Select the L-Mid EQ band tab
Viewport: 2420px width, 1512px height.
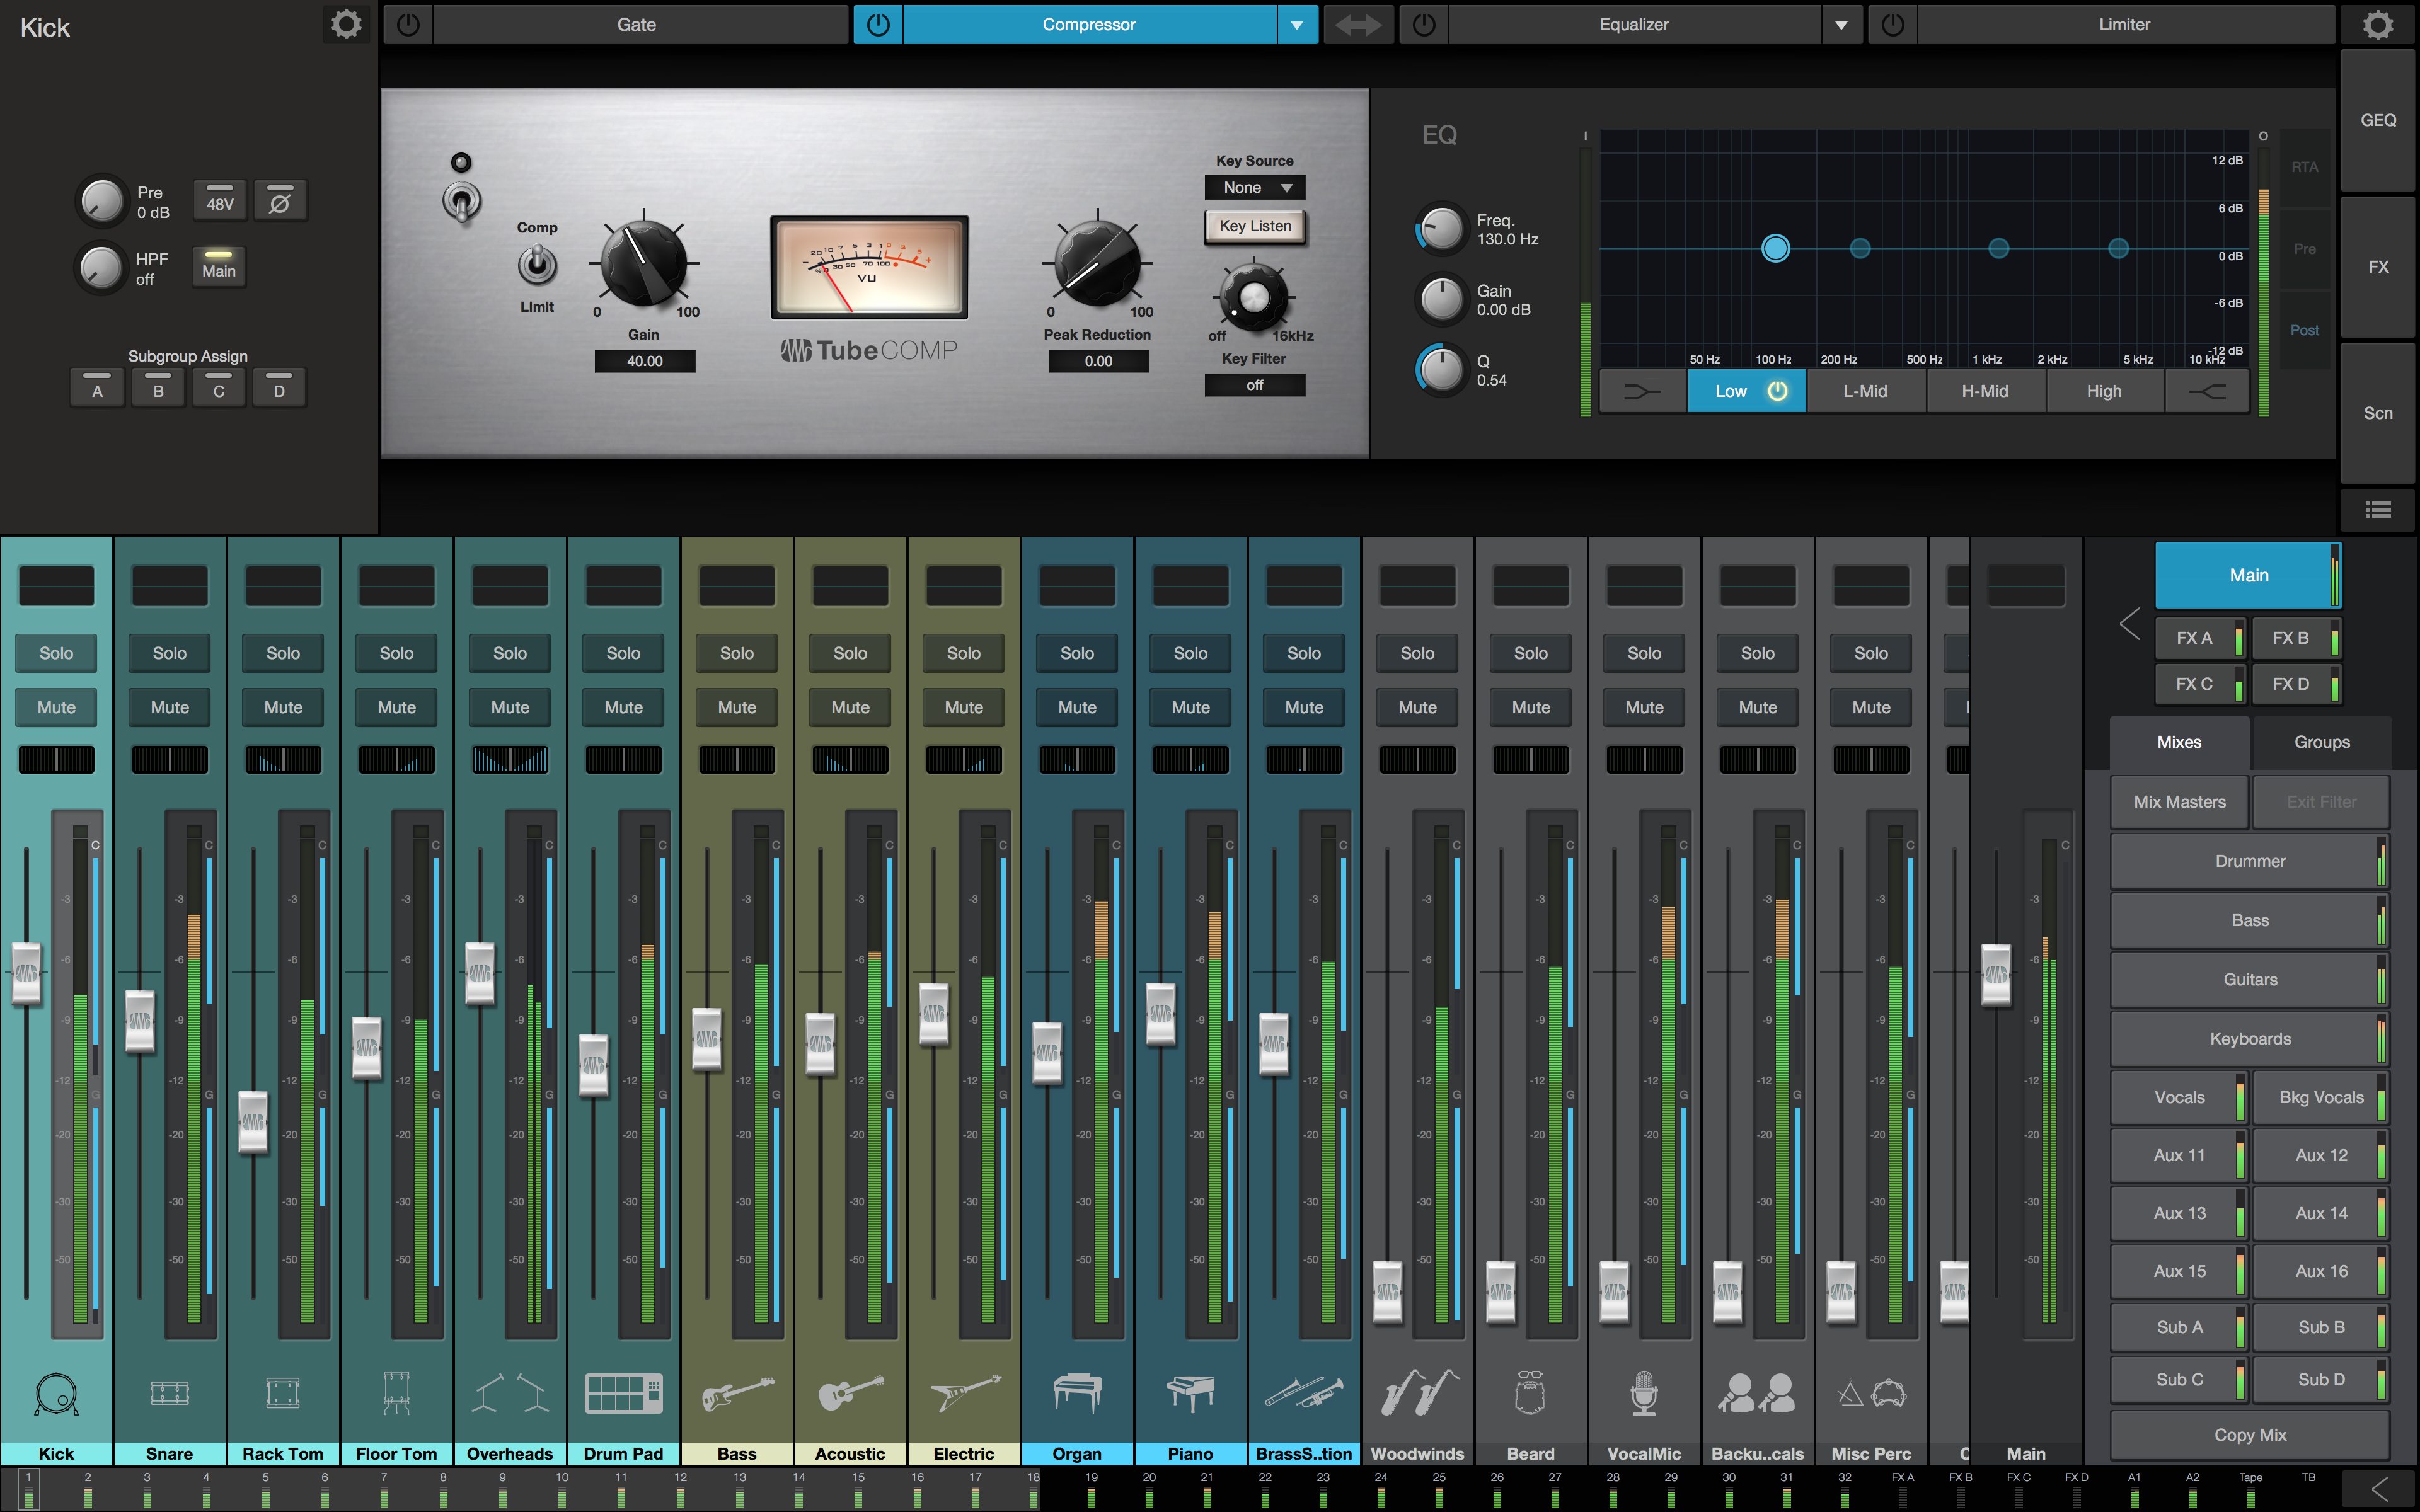click(x=1865, y=392)
